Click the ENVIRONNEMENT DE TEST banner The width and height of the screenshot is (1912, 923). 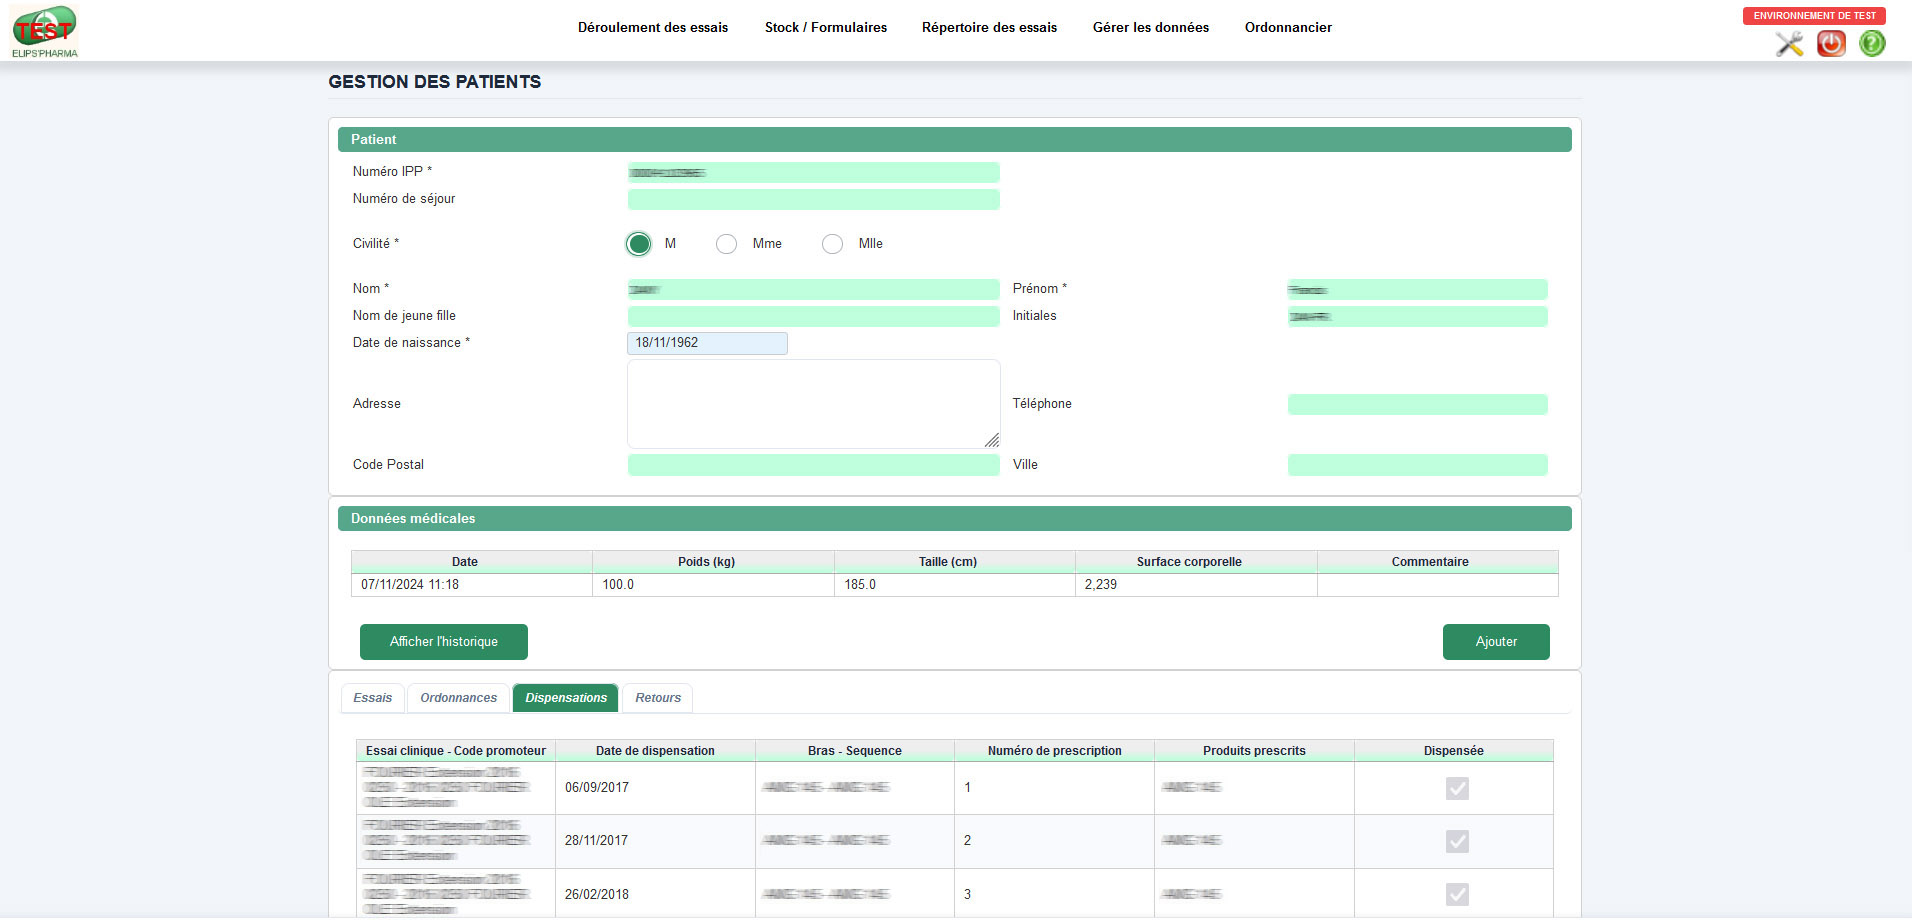1813,15
